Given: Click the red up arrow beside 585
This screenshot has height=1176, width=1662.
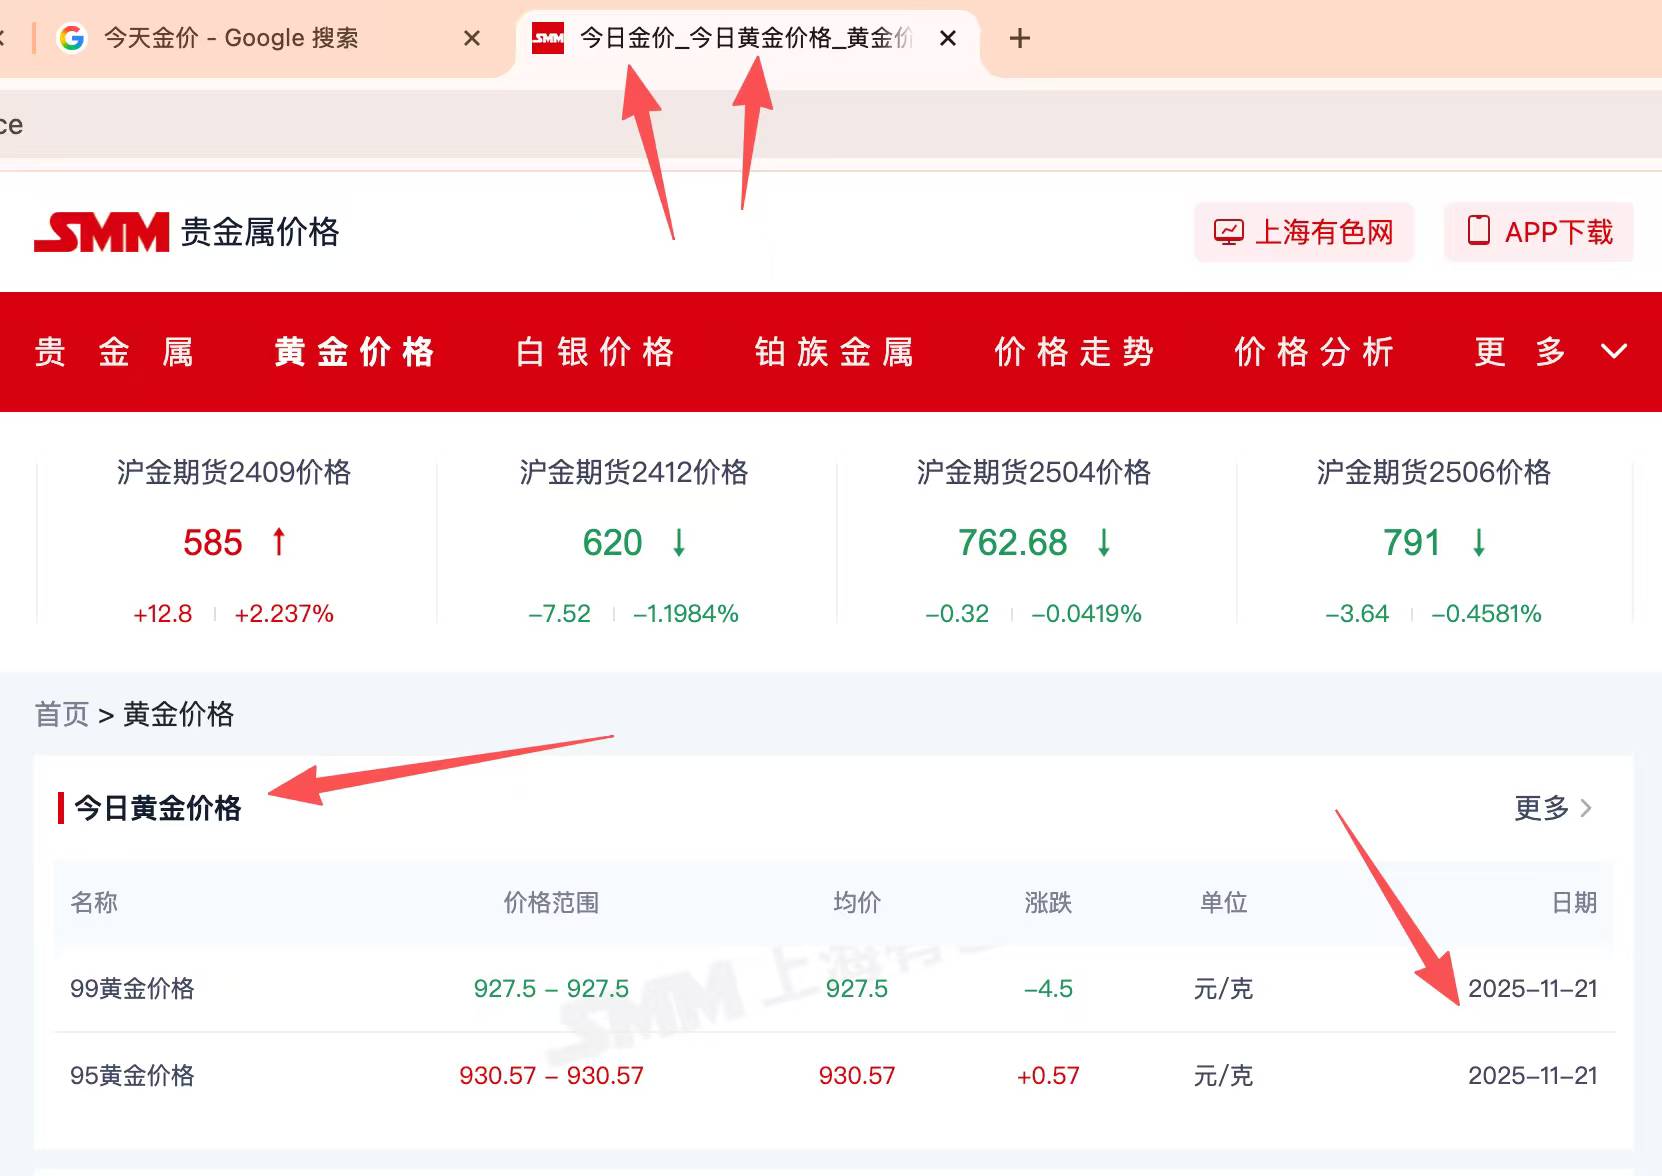Looking at the screenshot, I should (279, 542).
